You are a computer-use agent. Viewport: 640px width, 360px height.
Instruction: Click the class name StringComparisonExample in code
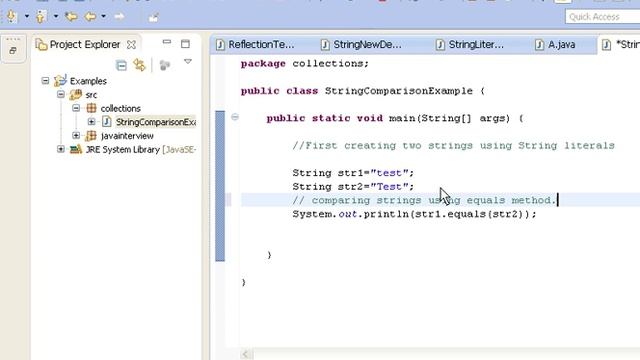click(398, 91)
